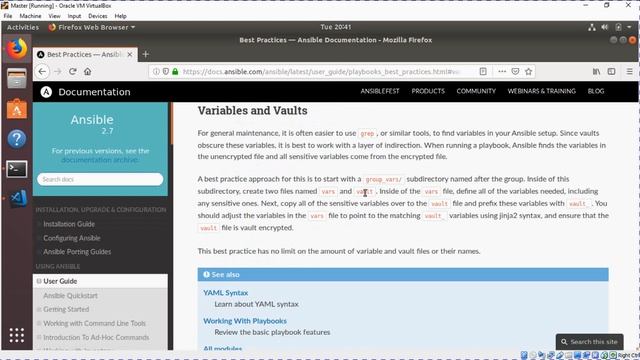
Task: Reload the current page
Action: tap(73, 71)
